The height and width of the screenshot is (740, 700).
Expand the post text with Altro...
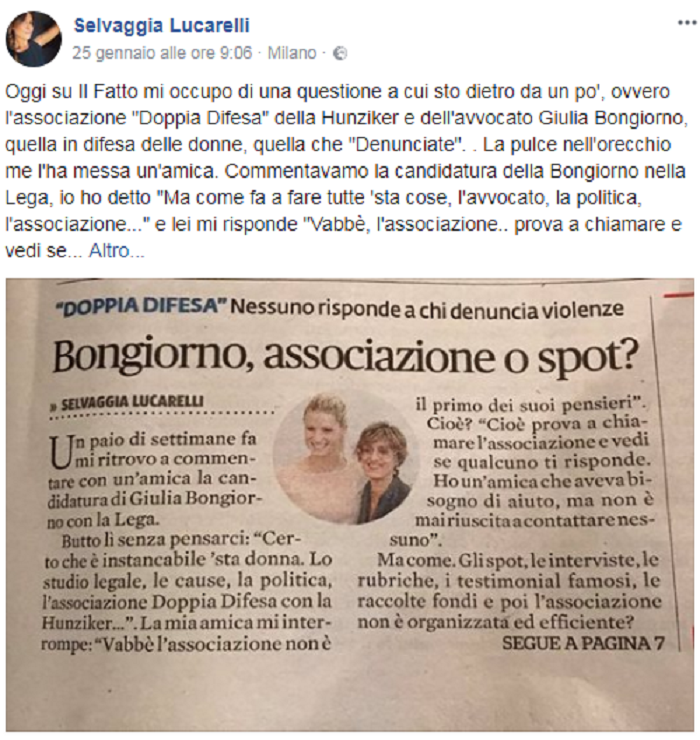coord(117,251)
